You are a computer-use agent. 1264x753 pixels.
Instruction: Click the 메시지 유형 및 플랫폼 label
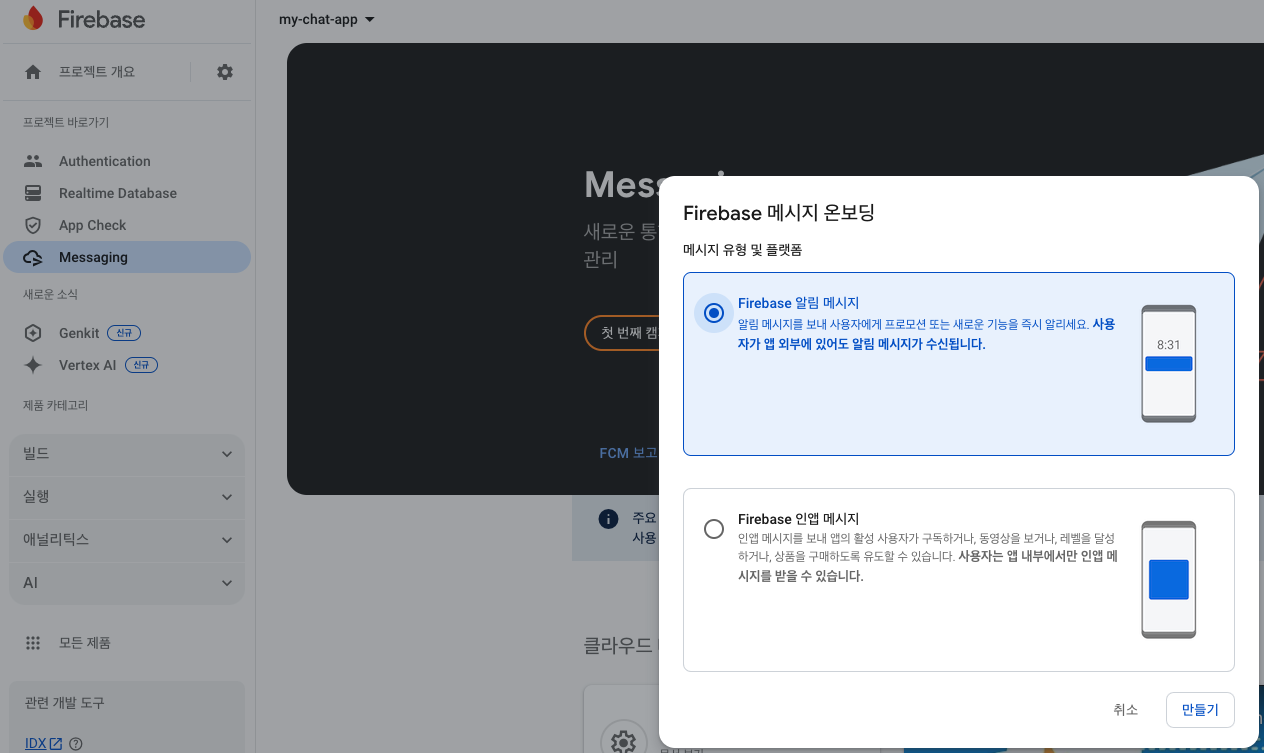point(743,250)
